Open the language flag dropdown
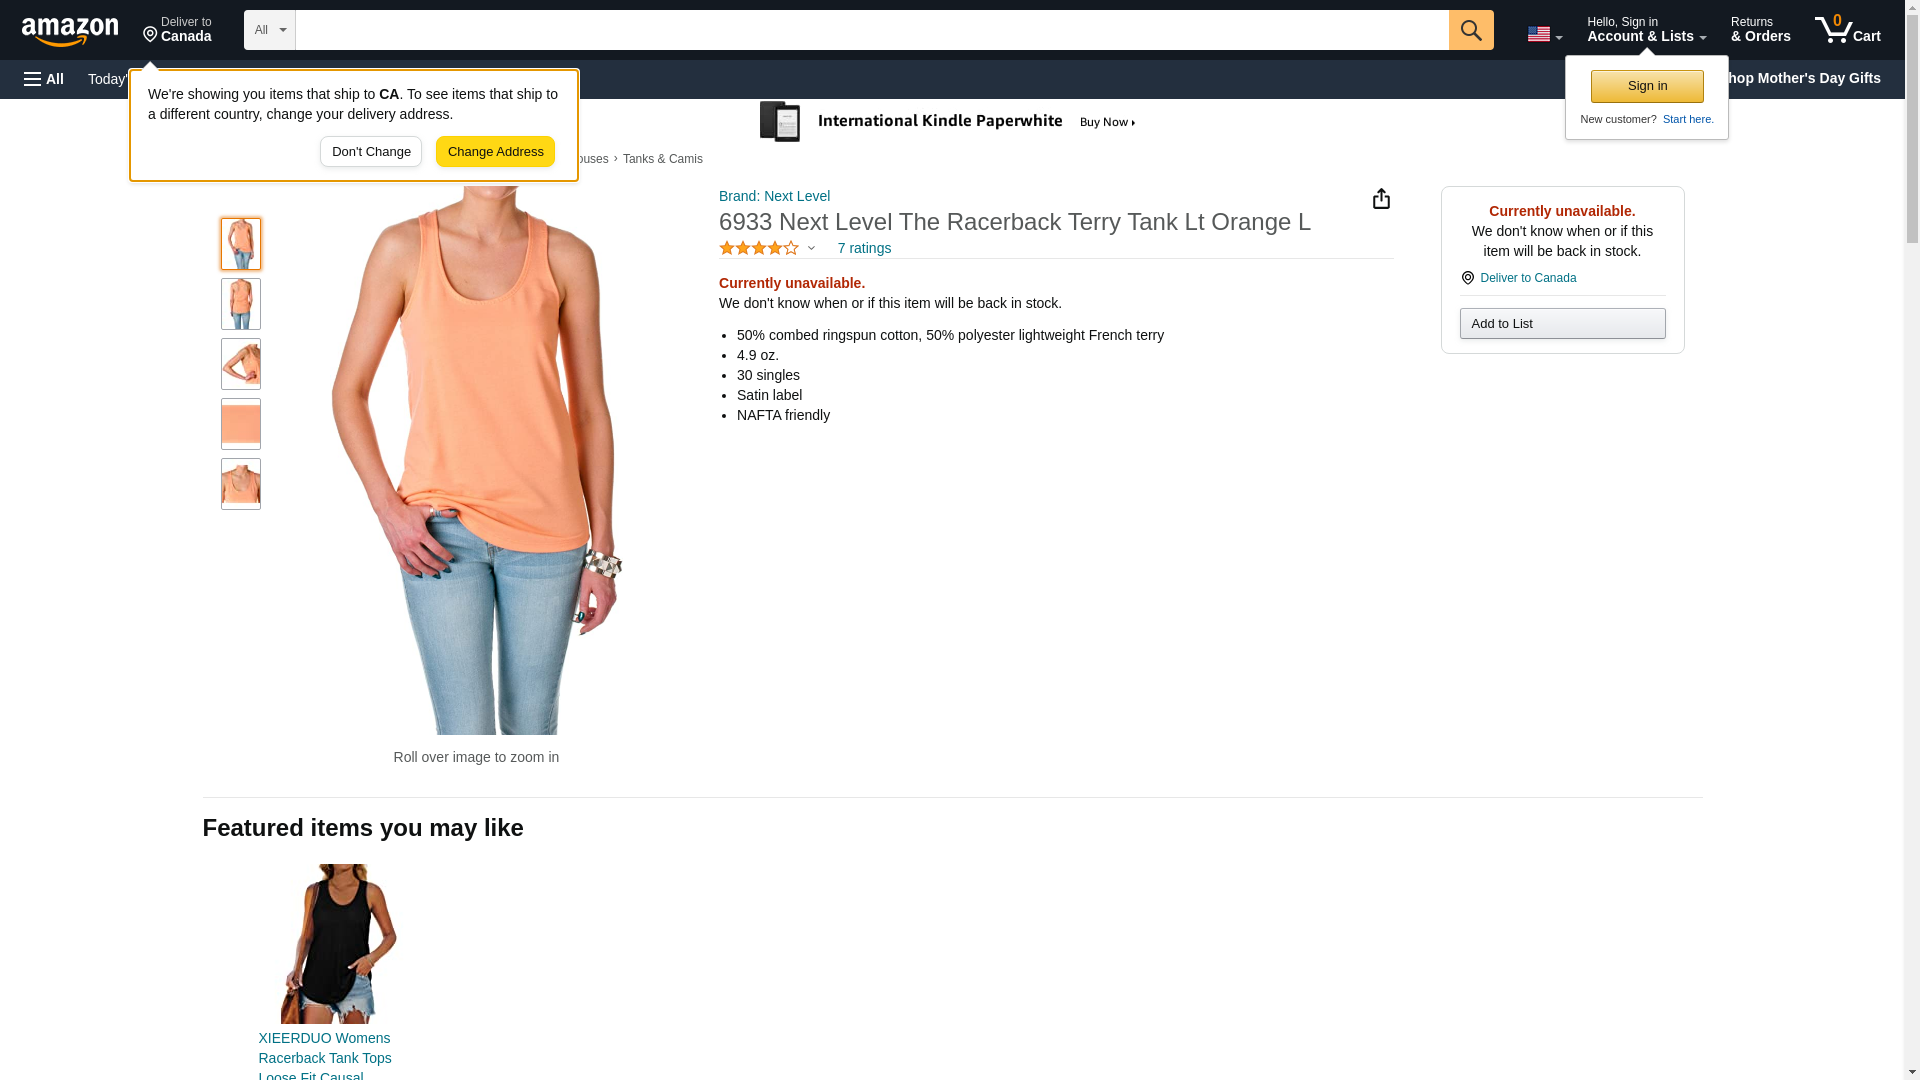Viewport: 1920px width, 1080px height. click(1544, 34)
